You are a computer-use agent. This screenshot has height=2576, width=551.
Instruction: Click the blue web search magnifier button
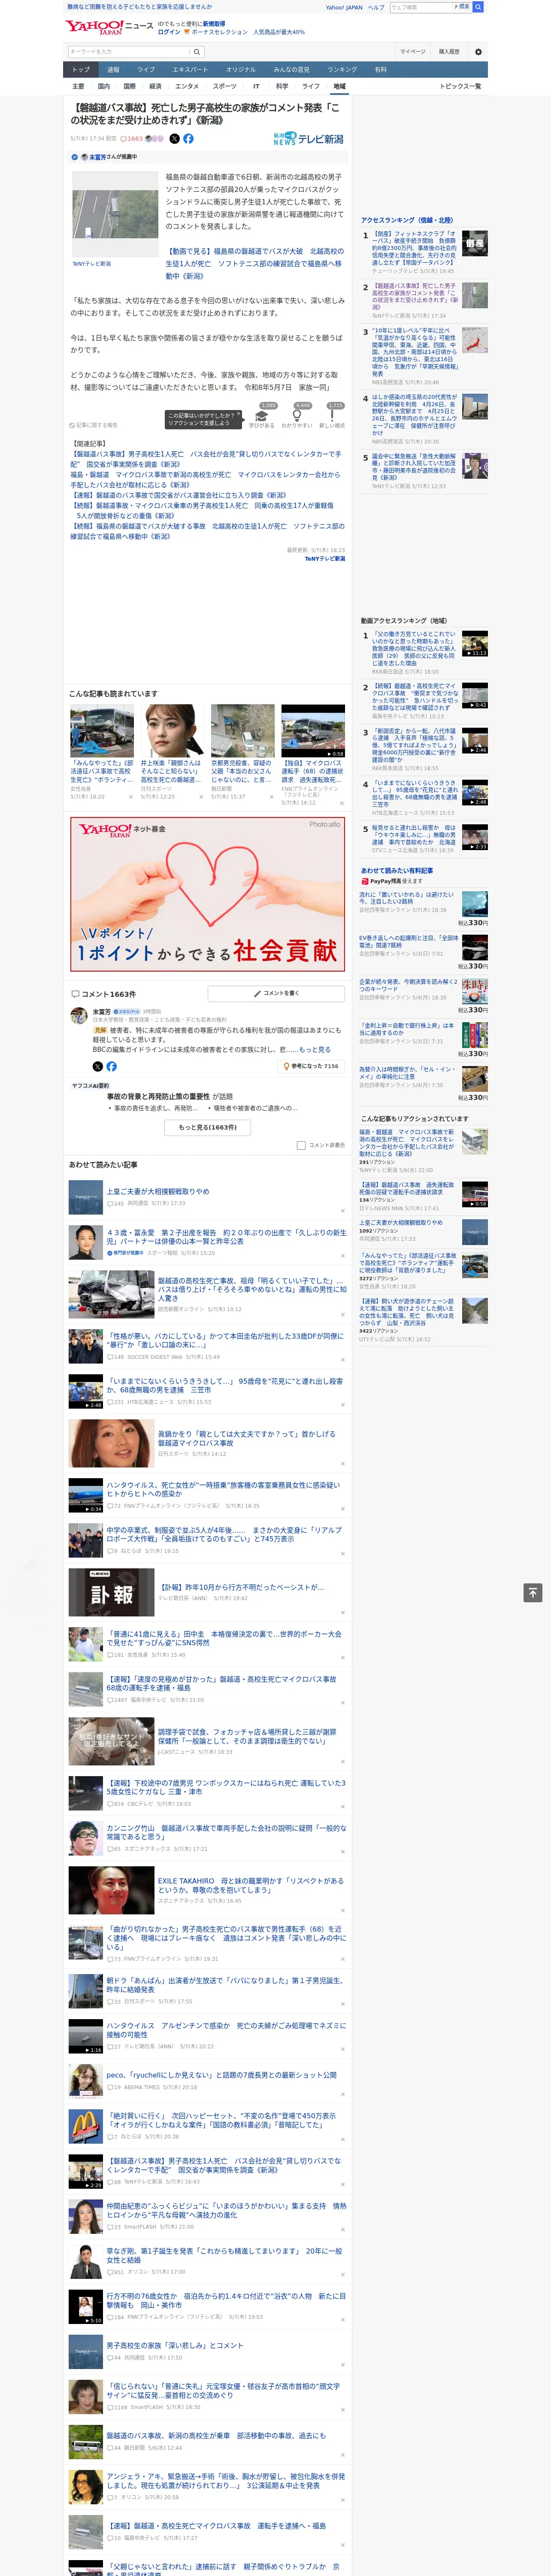(x=478, y=7)
